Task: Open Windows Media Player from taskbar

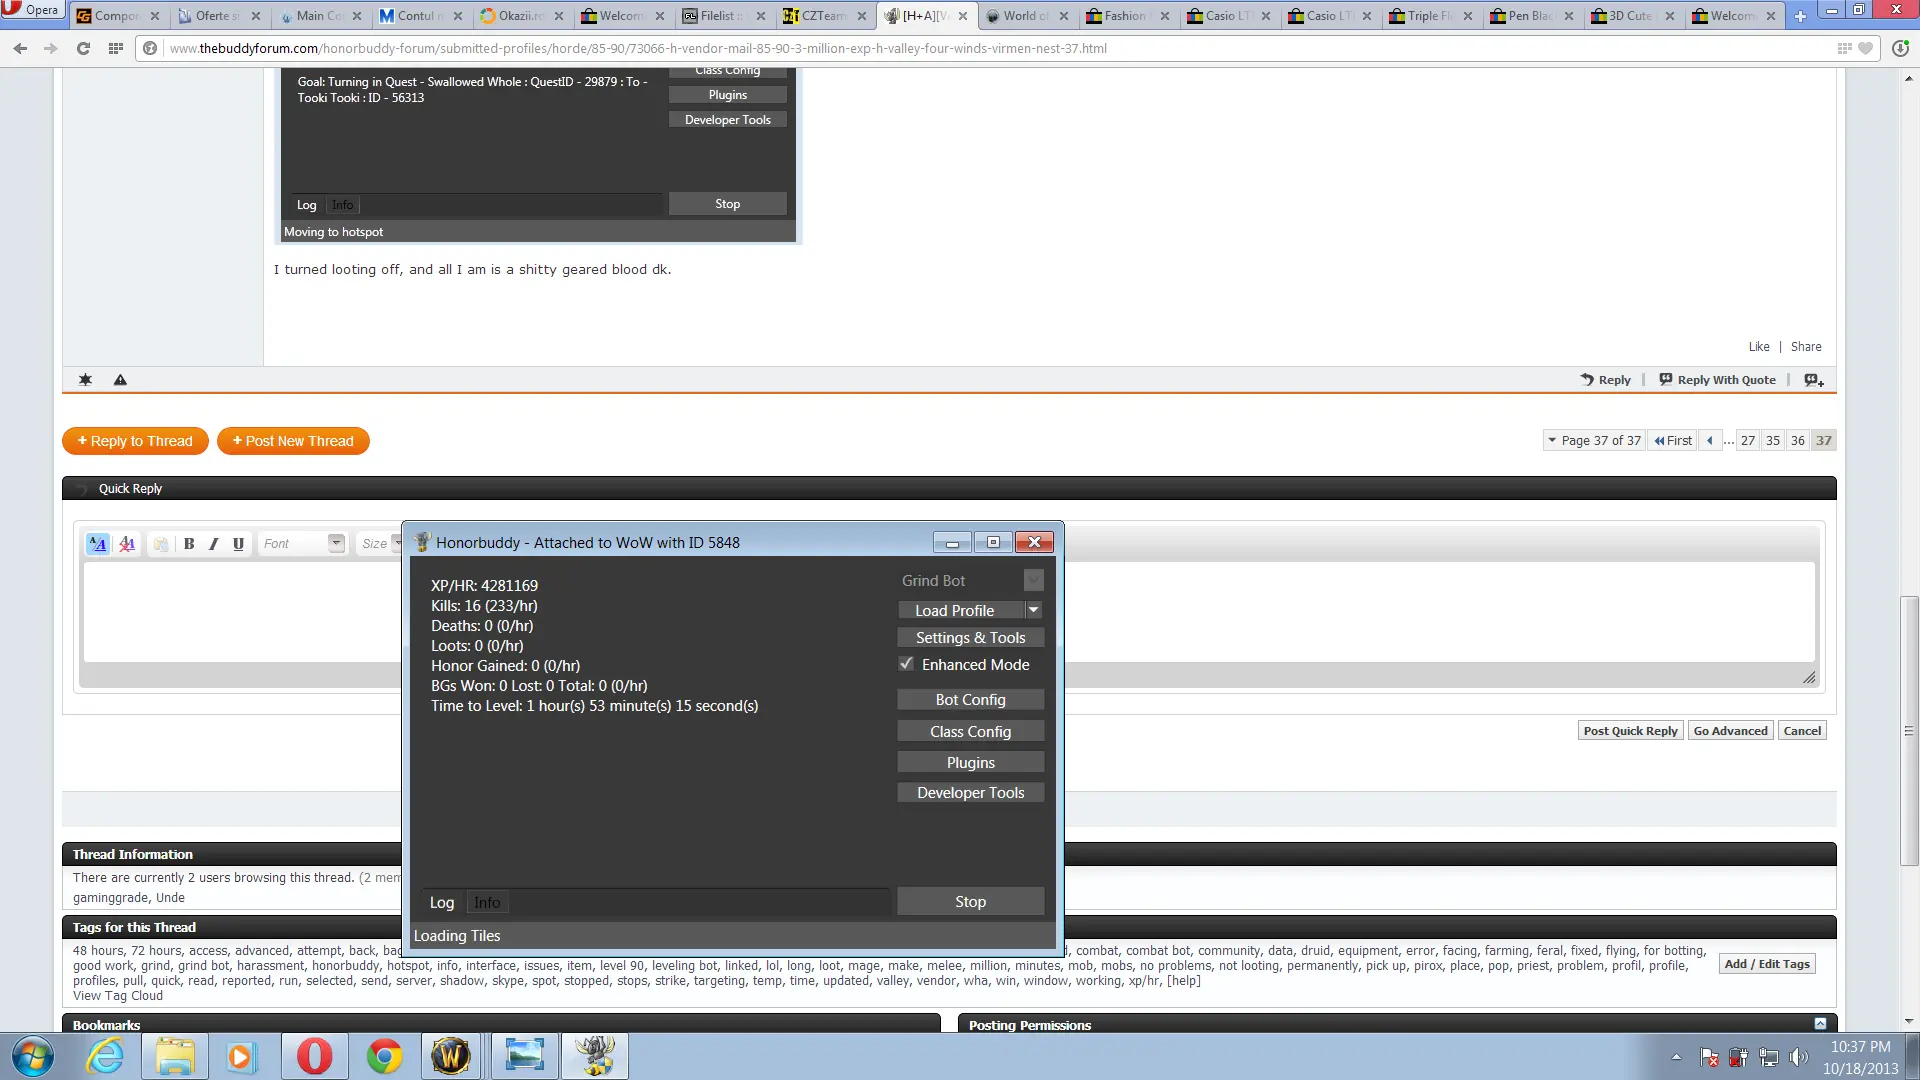Action: pyautogui.click(x=241, y=1056)
